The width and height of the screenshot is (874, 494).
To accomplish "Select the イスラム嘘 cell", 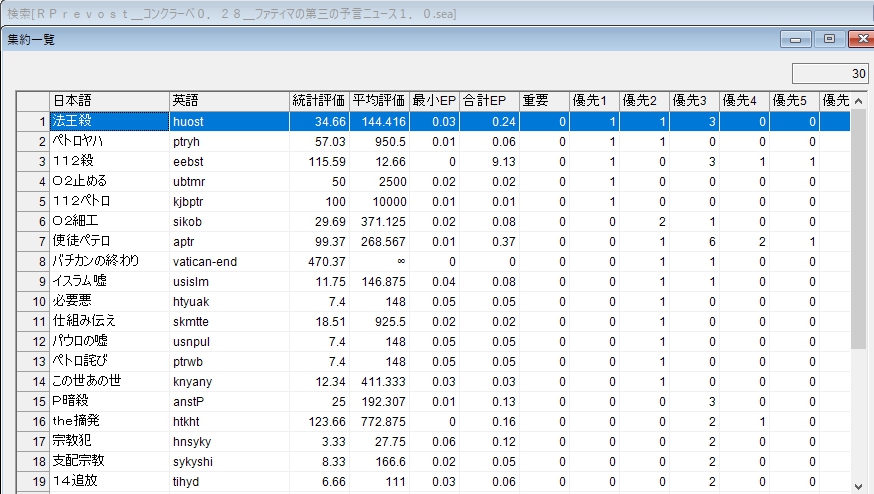I will [x=109, y=281].
